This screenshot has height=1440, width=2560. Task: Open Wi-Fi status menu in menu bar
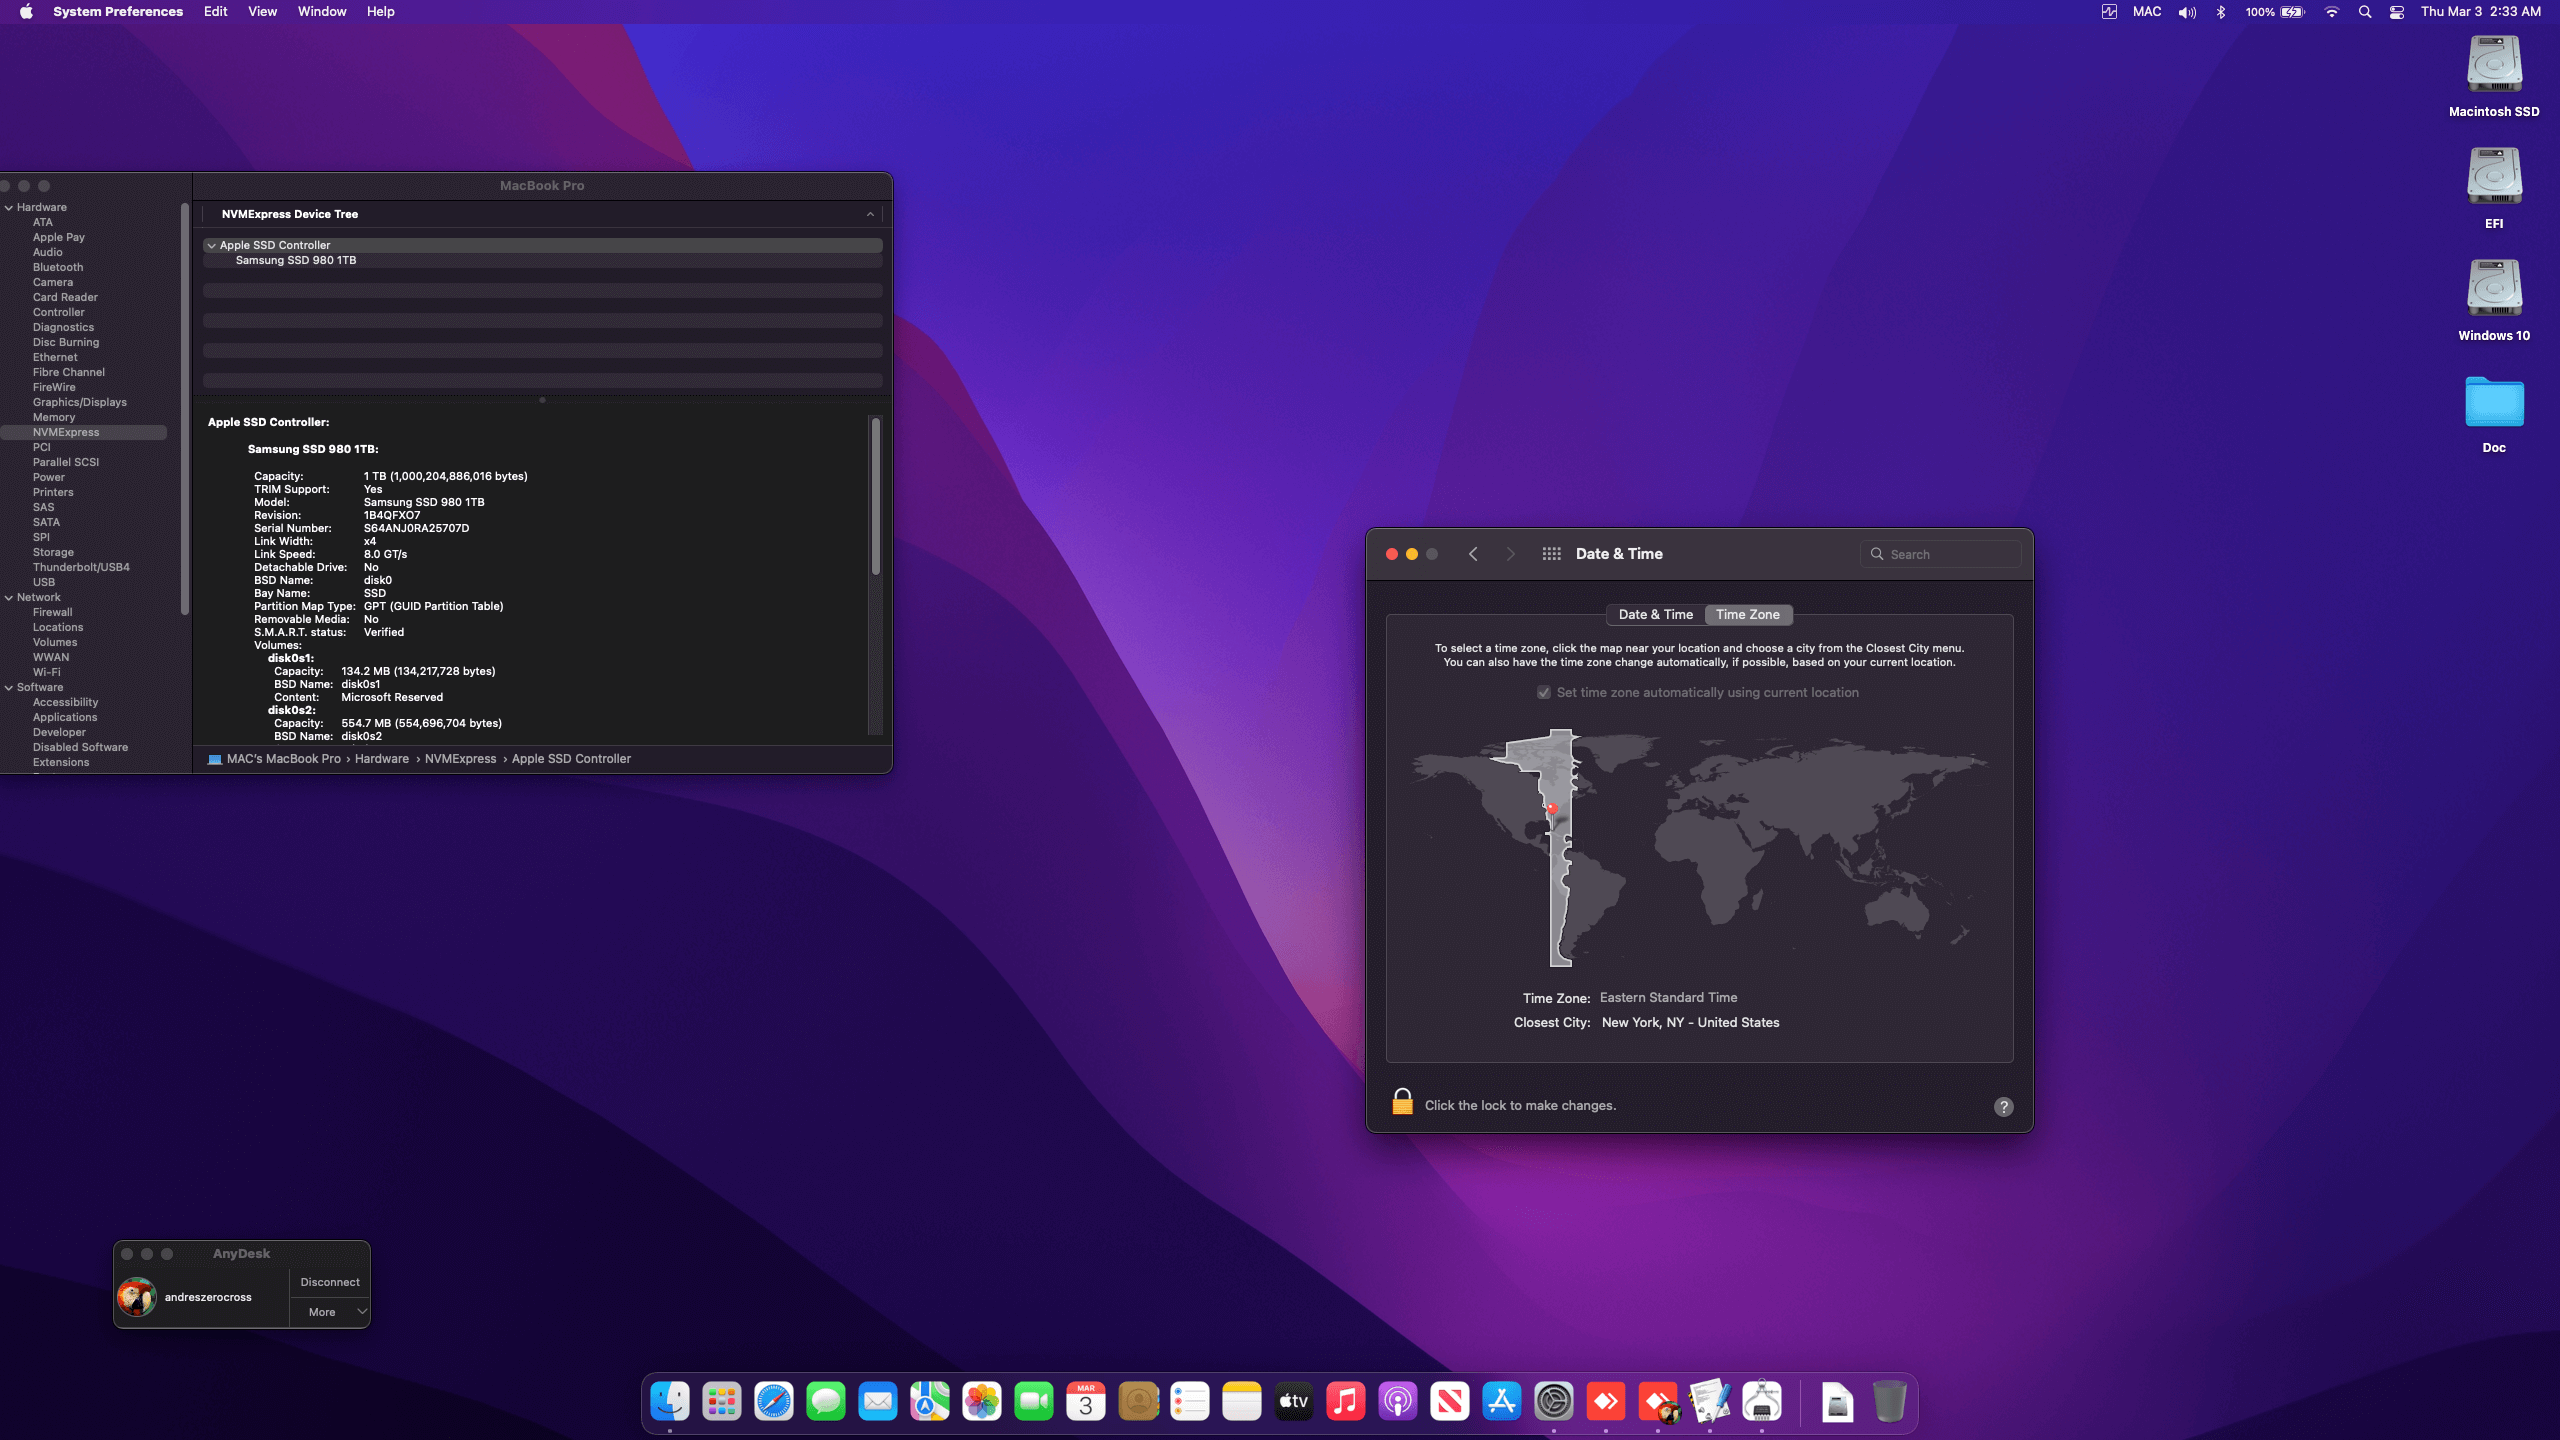(2332, 12)
